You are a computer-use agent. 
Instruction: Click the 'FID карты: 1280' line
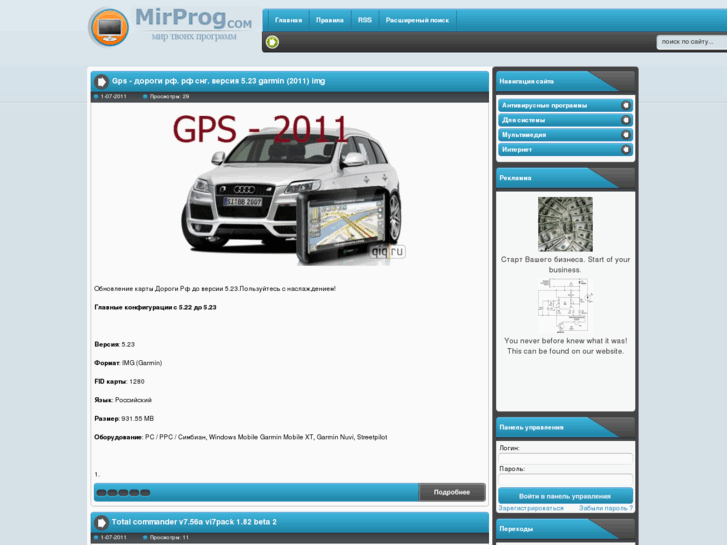[119, 381]
